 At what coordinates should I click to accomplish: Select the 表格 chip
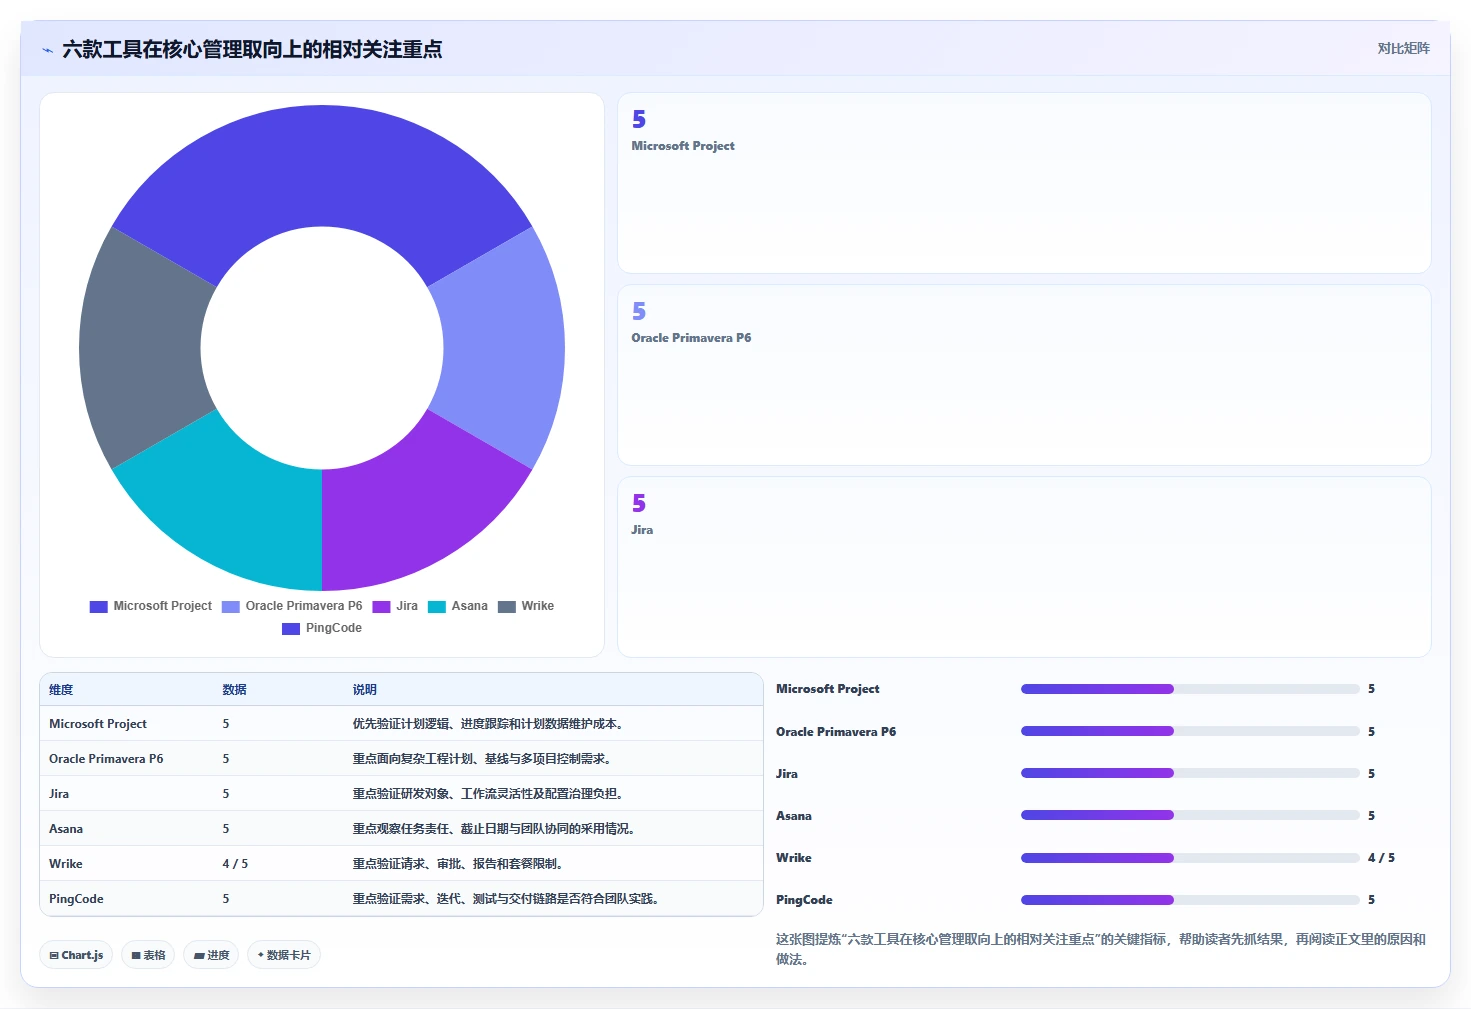(148, 955)
